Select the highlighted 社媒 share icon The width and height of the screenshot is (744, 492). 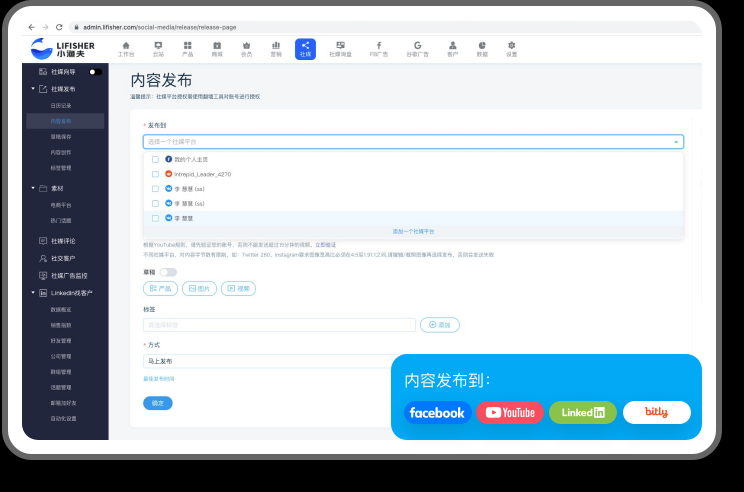click(305, 49)
